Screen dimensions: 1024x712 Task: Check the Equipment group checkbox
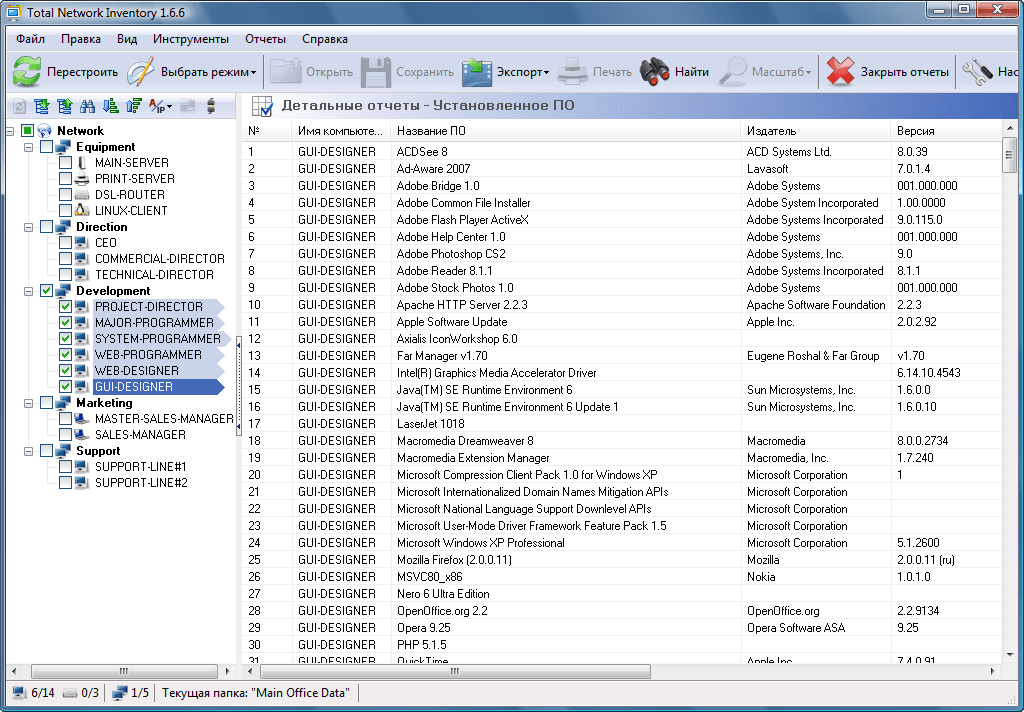coord(46,147)
